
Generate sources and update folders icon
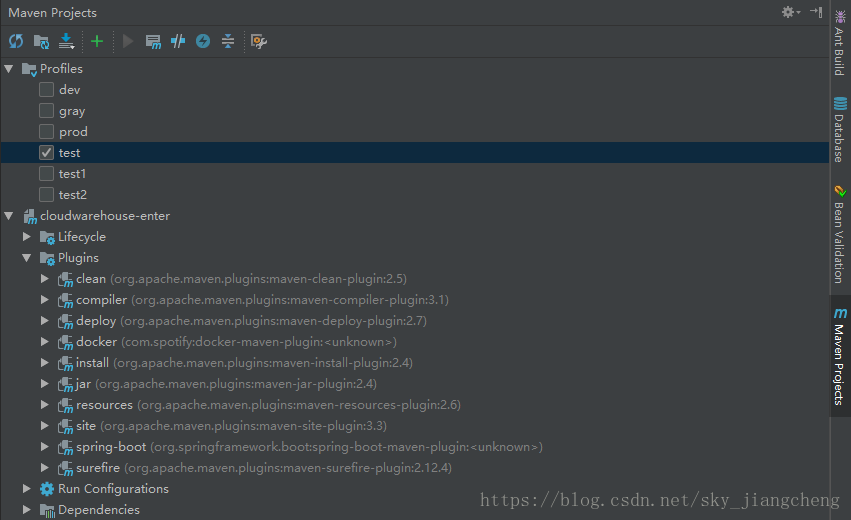41,41
